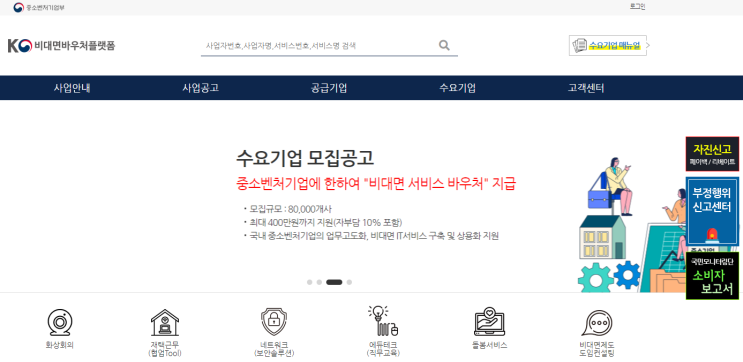
Task: Open the 사업안내 menu
Action: 72,88
